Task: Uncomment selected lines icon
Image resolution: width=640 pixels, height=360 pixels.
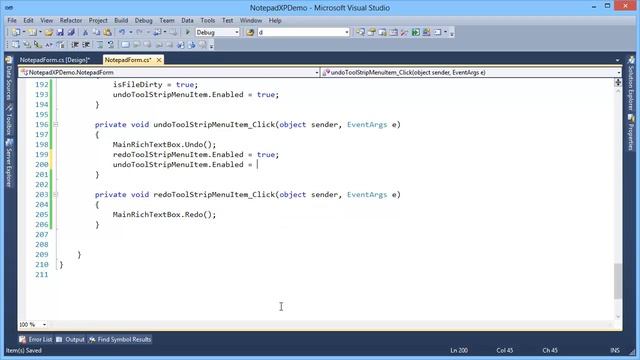Action: (111, 44)
